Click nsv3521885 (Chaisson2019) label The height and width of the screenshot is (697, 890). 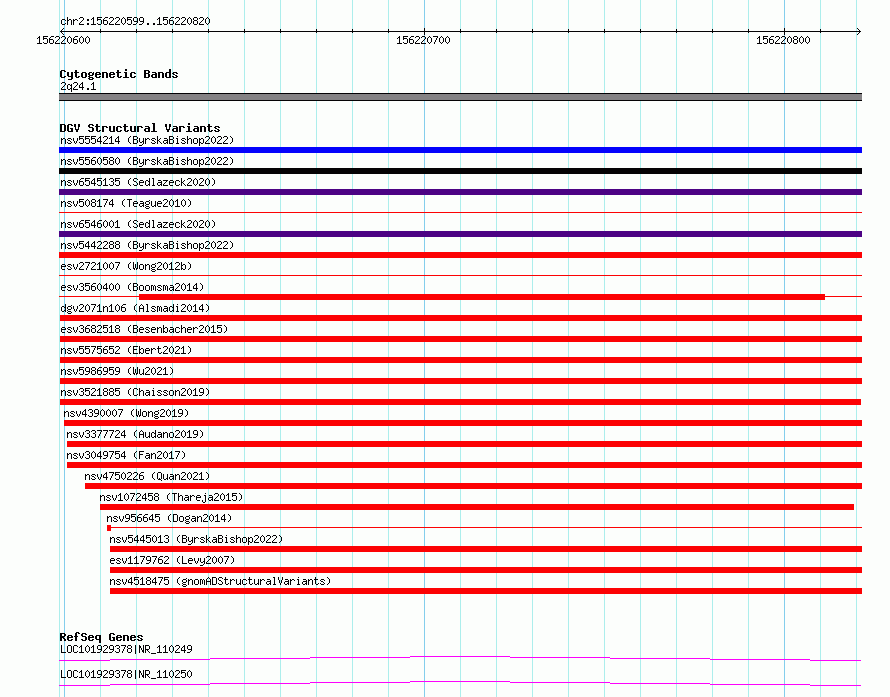point(135,392)
